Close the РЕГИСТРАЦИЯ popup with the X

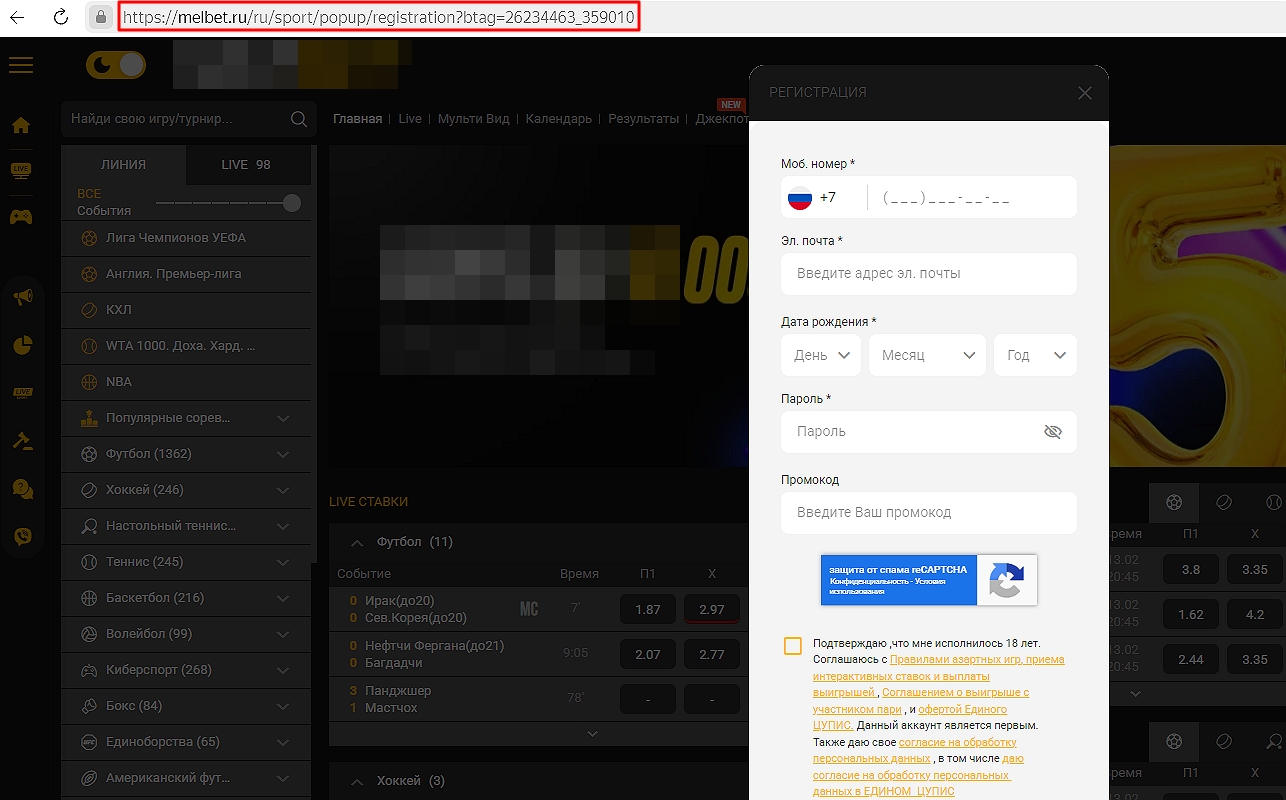pos(1085,93)
